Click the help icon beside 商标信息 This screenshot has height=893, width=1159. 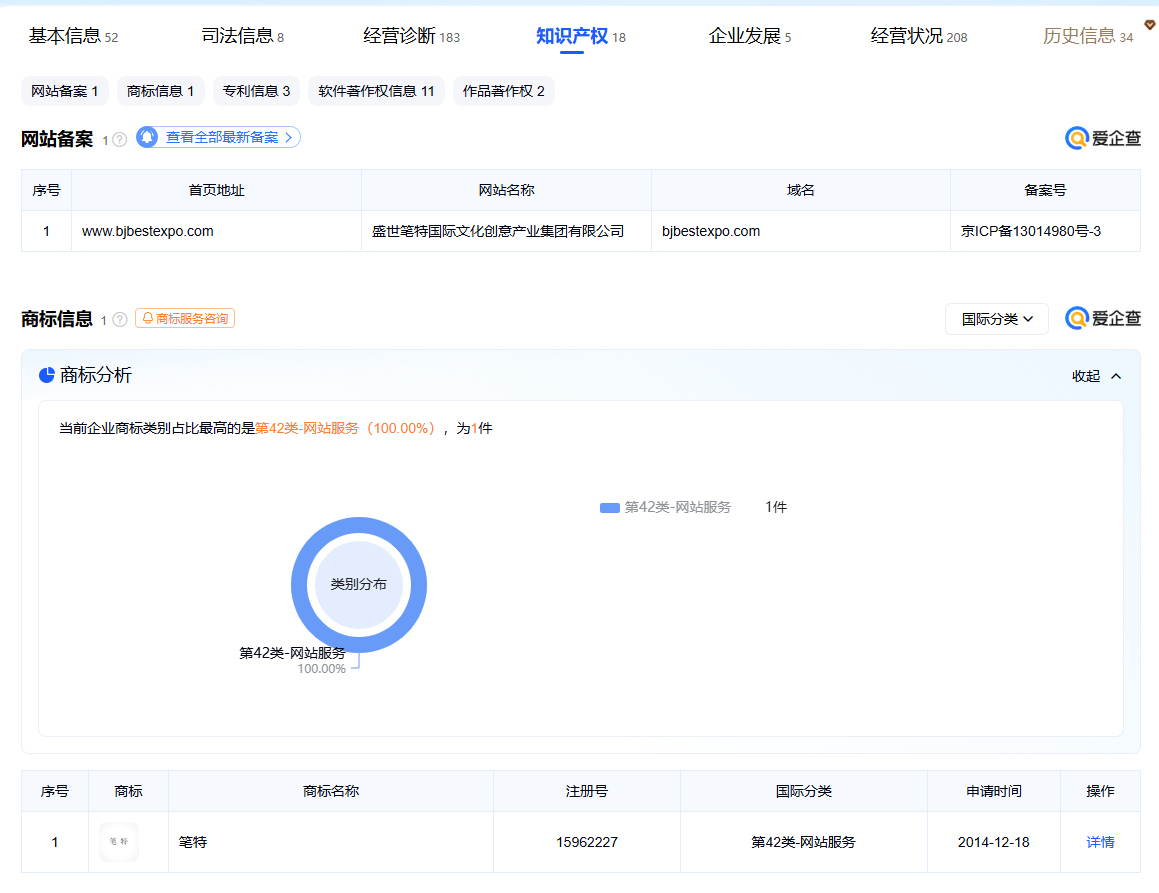tap(120, 319)
